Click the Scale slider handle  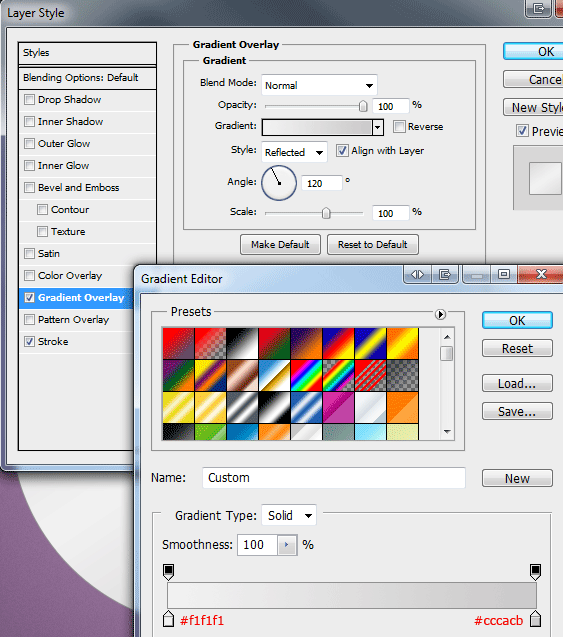326,213
